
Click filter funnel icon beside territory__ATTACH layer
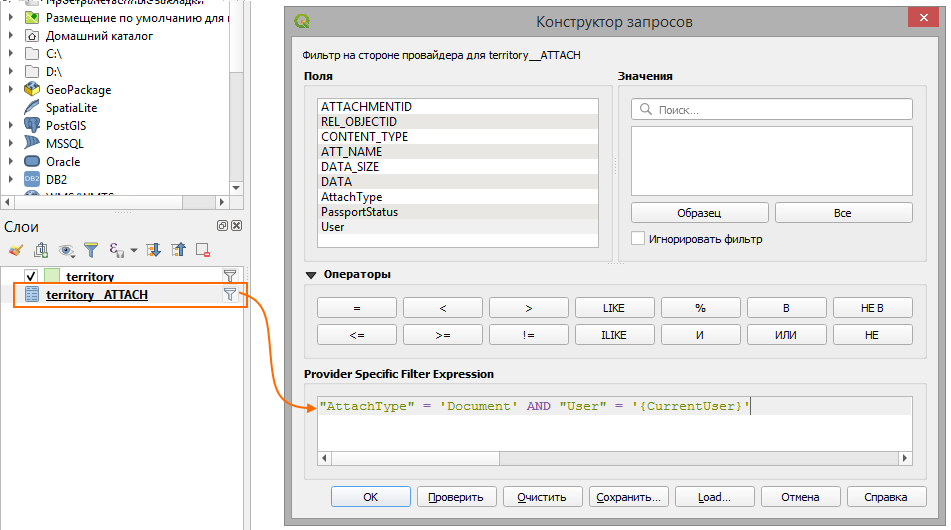pos(230,294)
